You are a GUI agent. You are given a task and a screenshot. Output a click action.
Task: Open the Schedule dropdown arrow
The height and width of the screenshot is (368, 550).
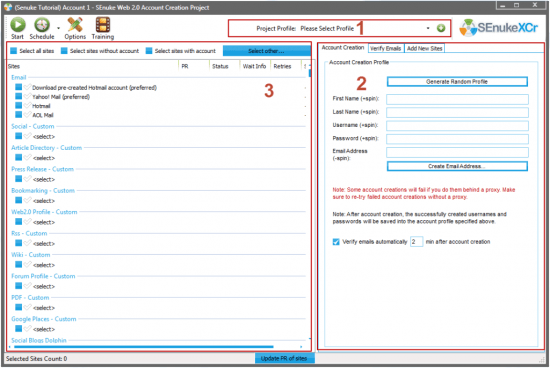point(58,28)
